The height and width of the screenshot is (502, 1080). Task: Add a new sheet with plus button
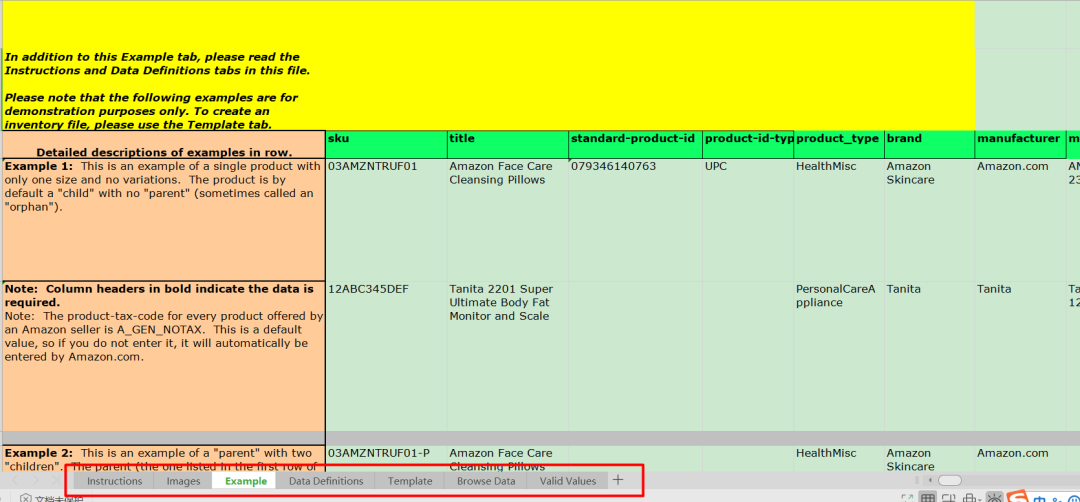click(x=618, y=480)
